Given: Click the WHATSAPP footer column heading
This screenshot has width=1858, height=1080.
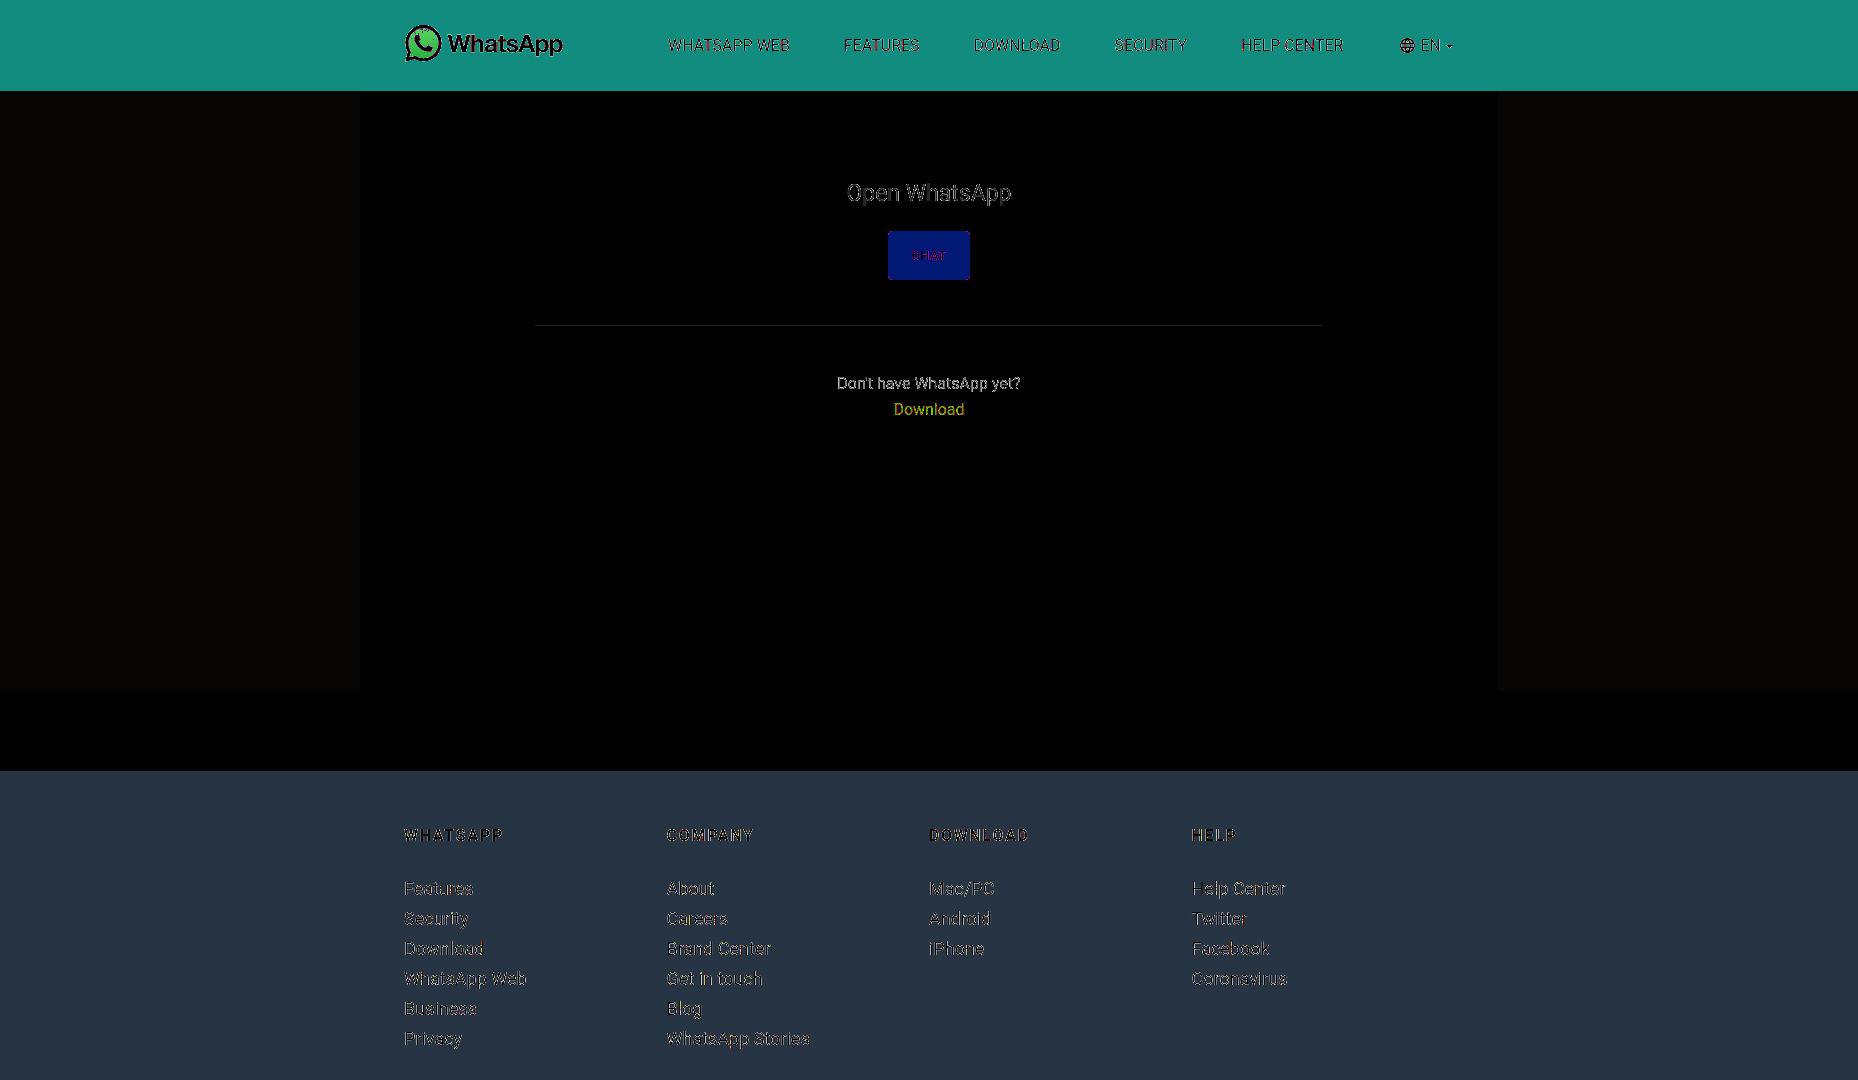Looking at the screenshot, I should coord(453,835).
